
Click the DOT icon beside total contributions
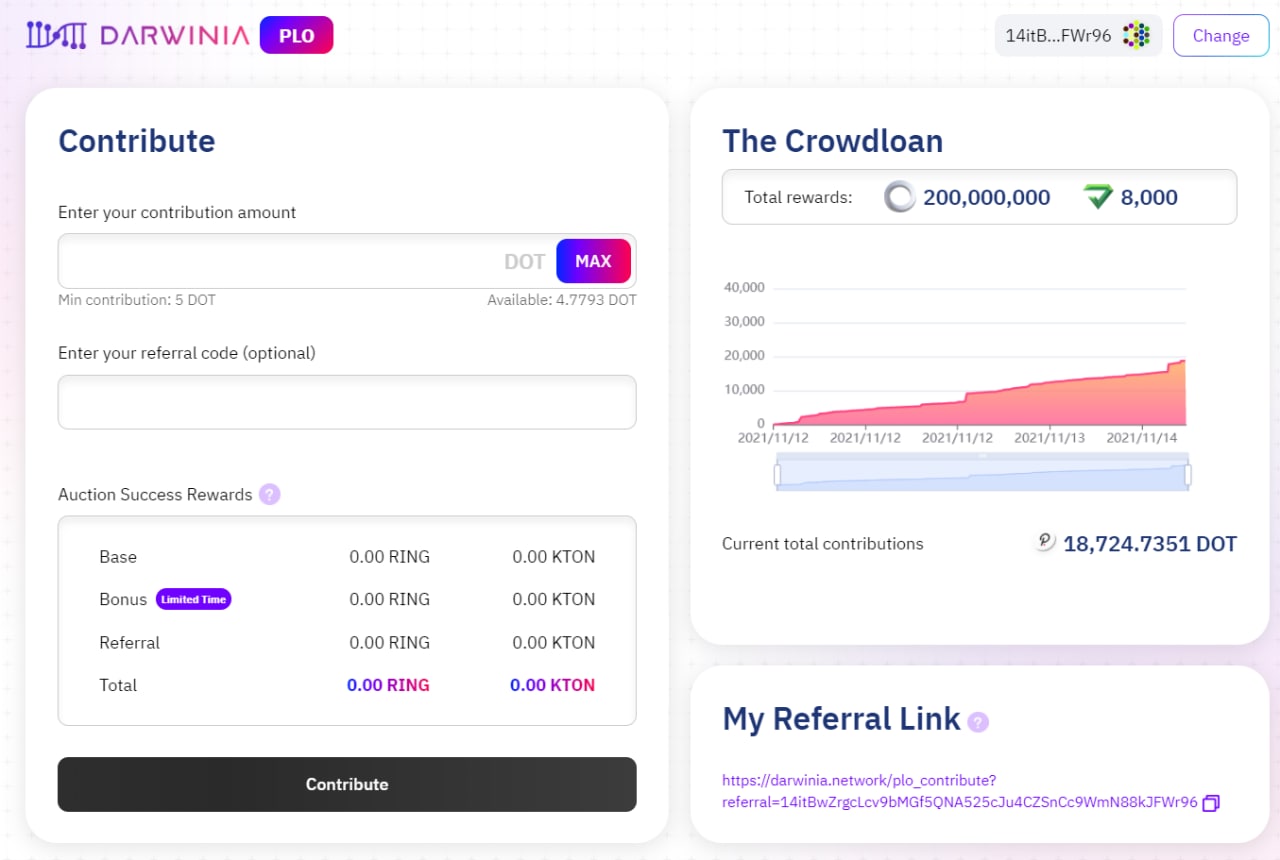1045,542
